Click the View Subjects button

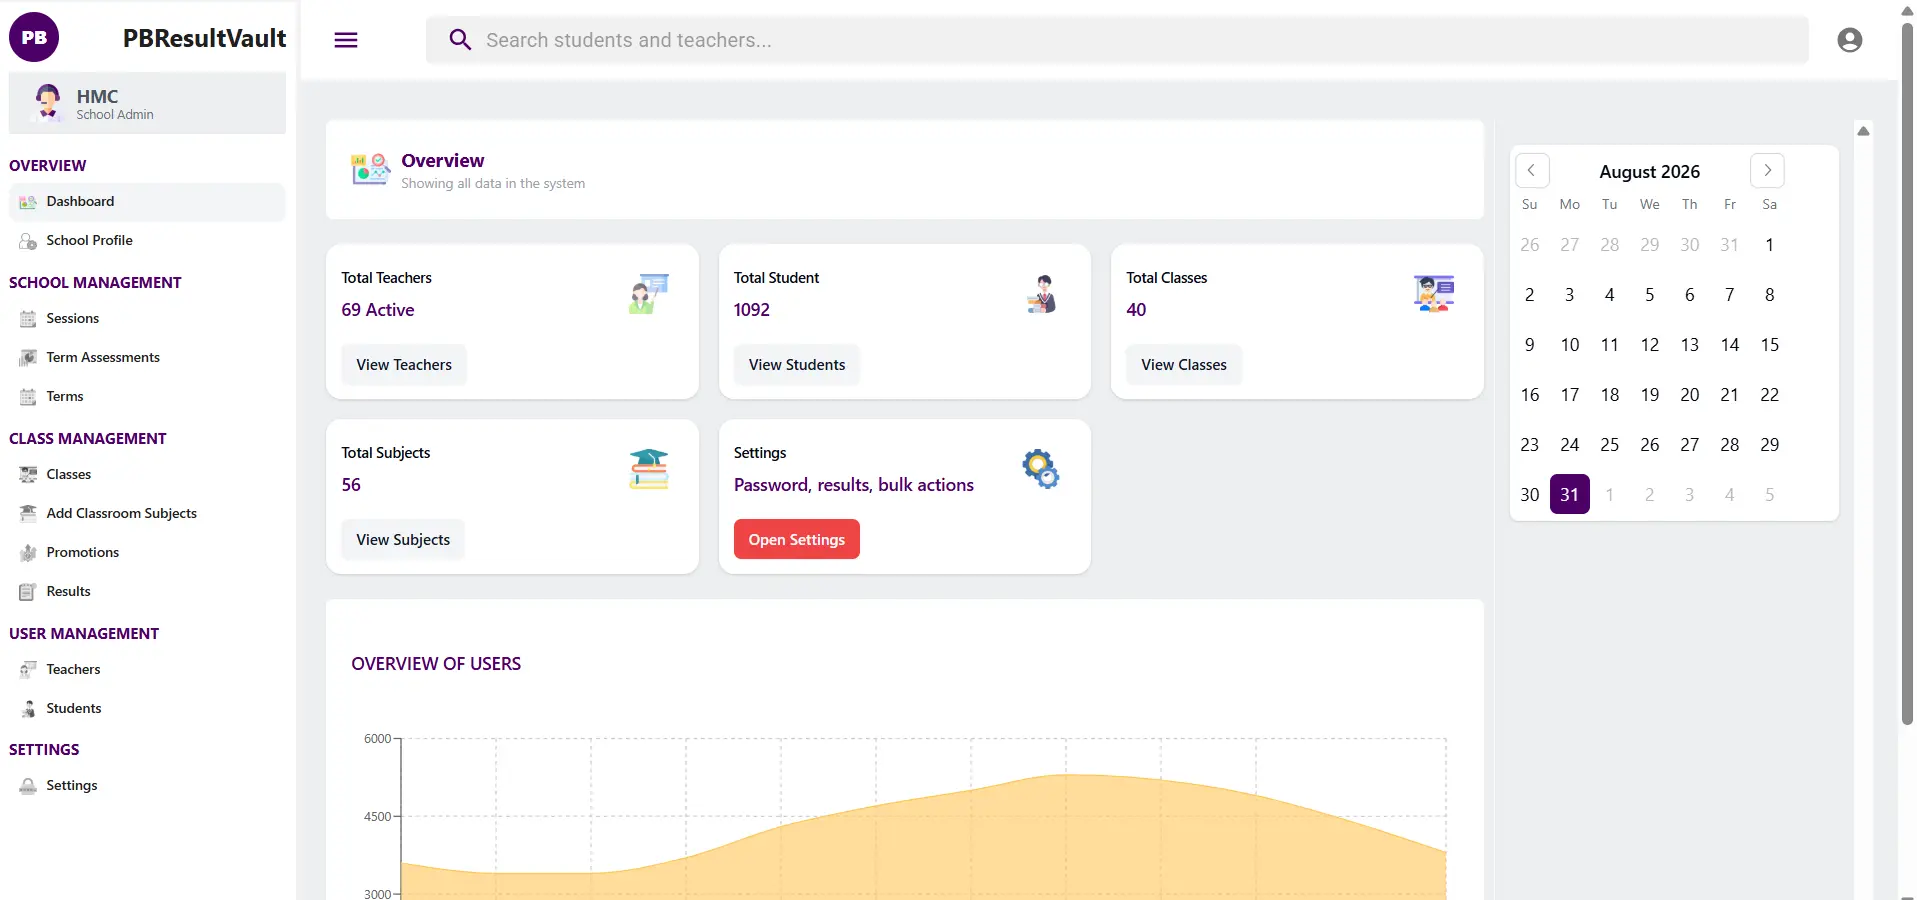click(x=403, y=540)
